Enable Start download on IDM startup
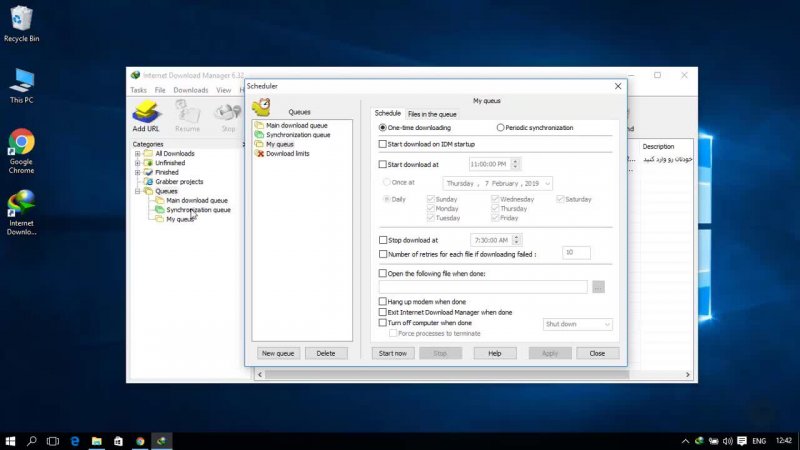Image resolution: width=800 pixels, height=450 pixels. (x=383, y=144)
